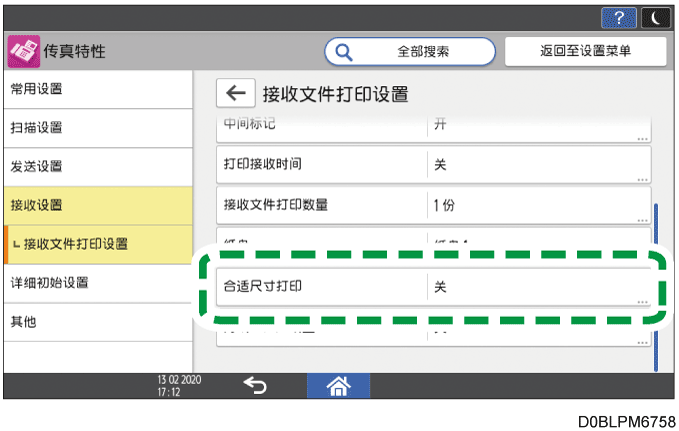
Task: Click the blue vertical scrollbar
Action: point(656,287)
